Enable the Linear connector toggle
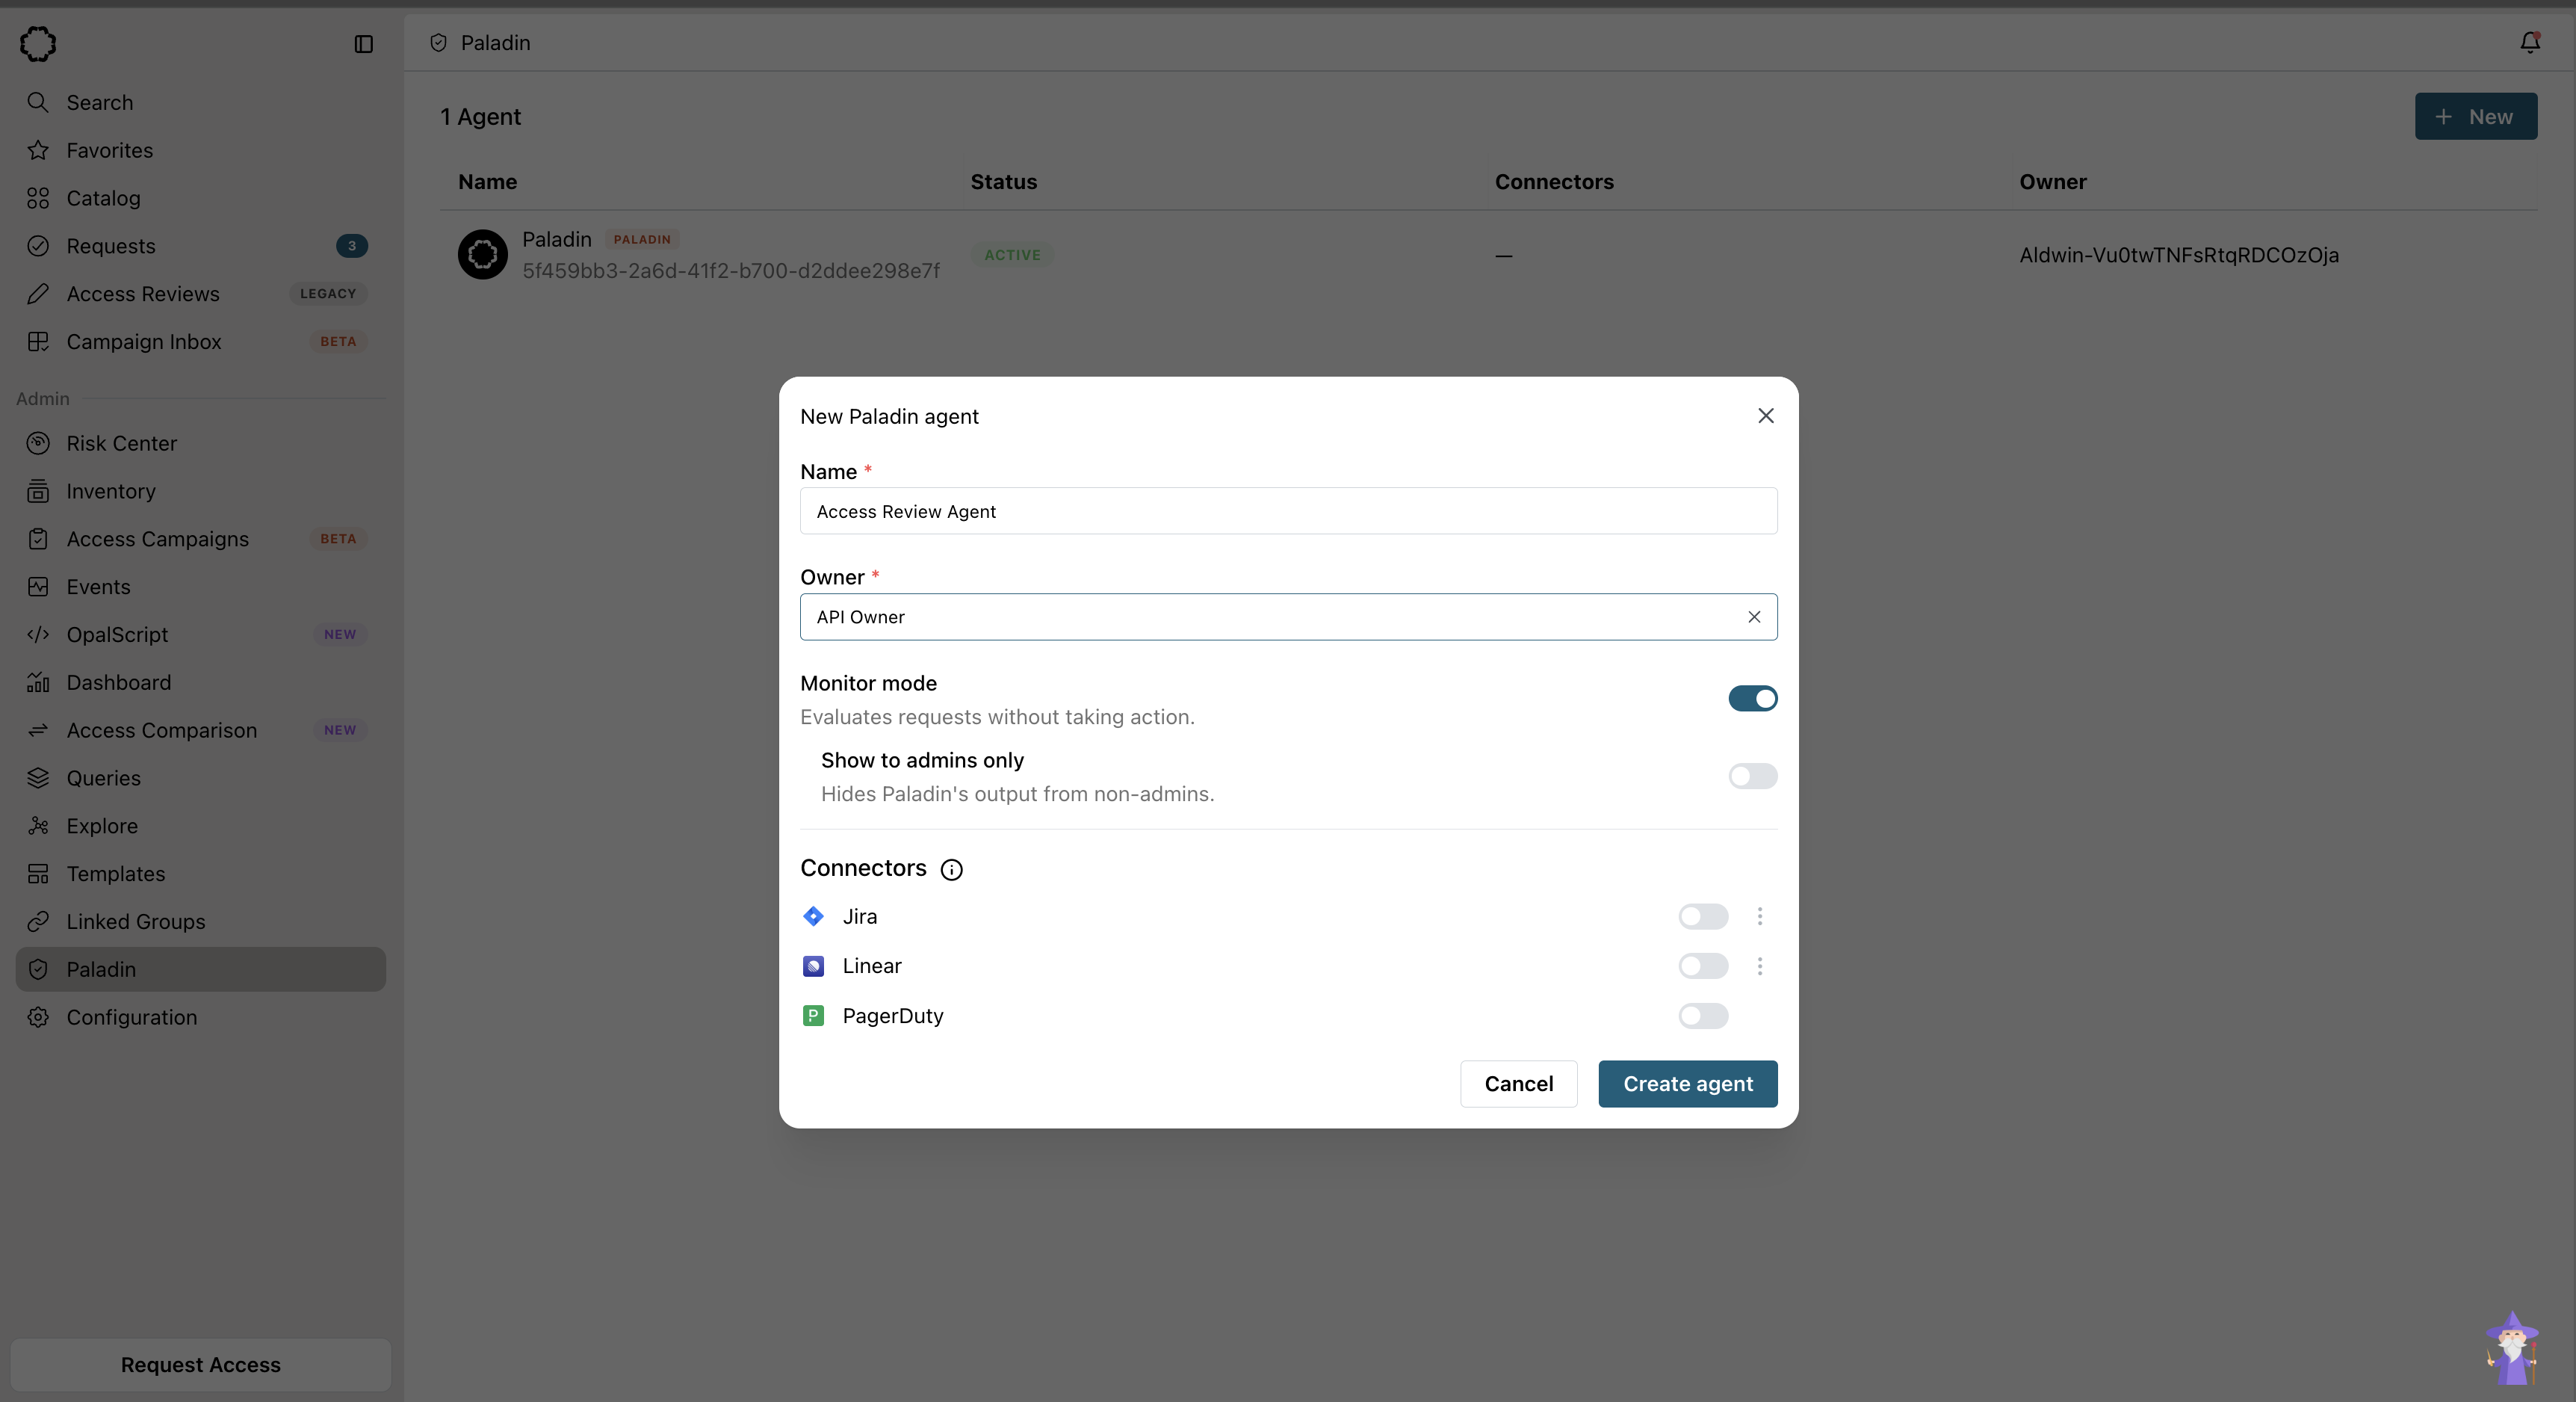 1703,966
